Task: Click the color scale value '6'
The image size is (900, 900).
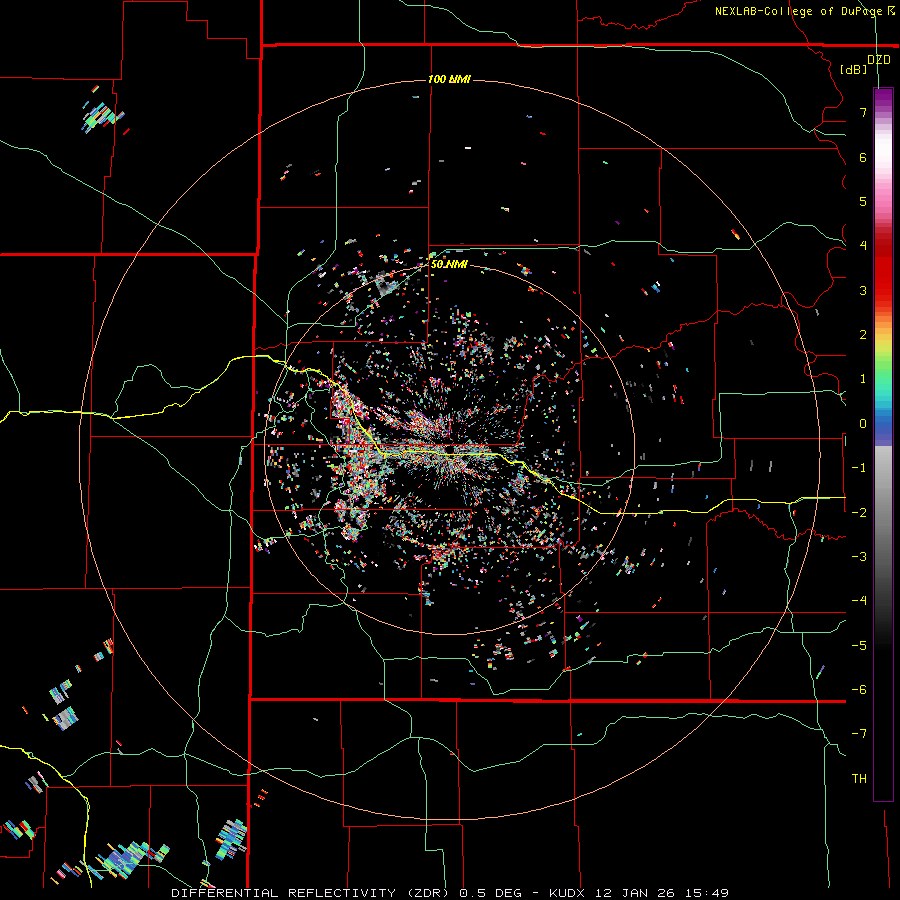Action: coord(863,157)
